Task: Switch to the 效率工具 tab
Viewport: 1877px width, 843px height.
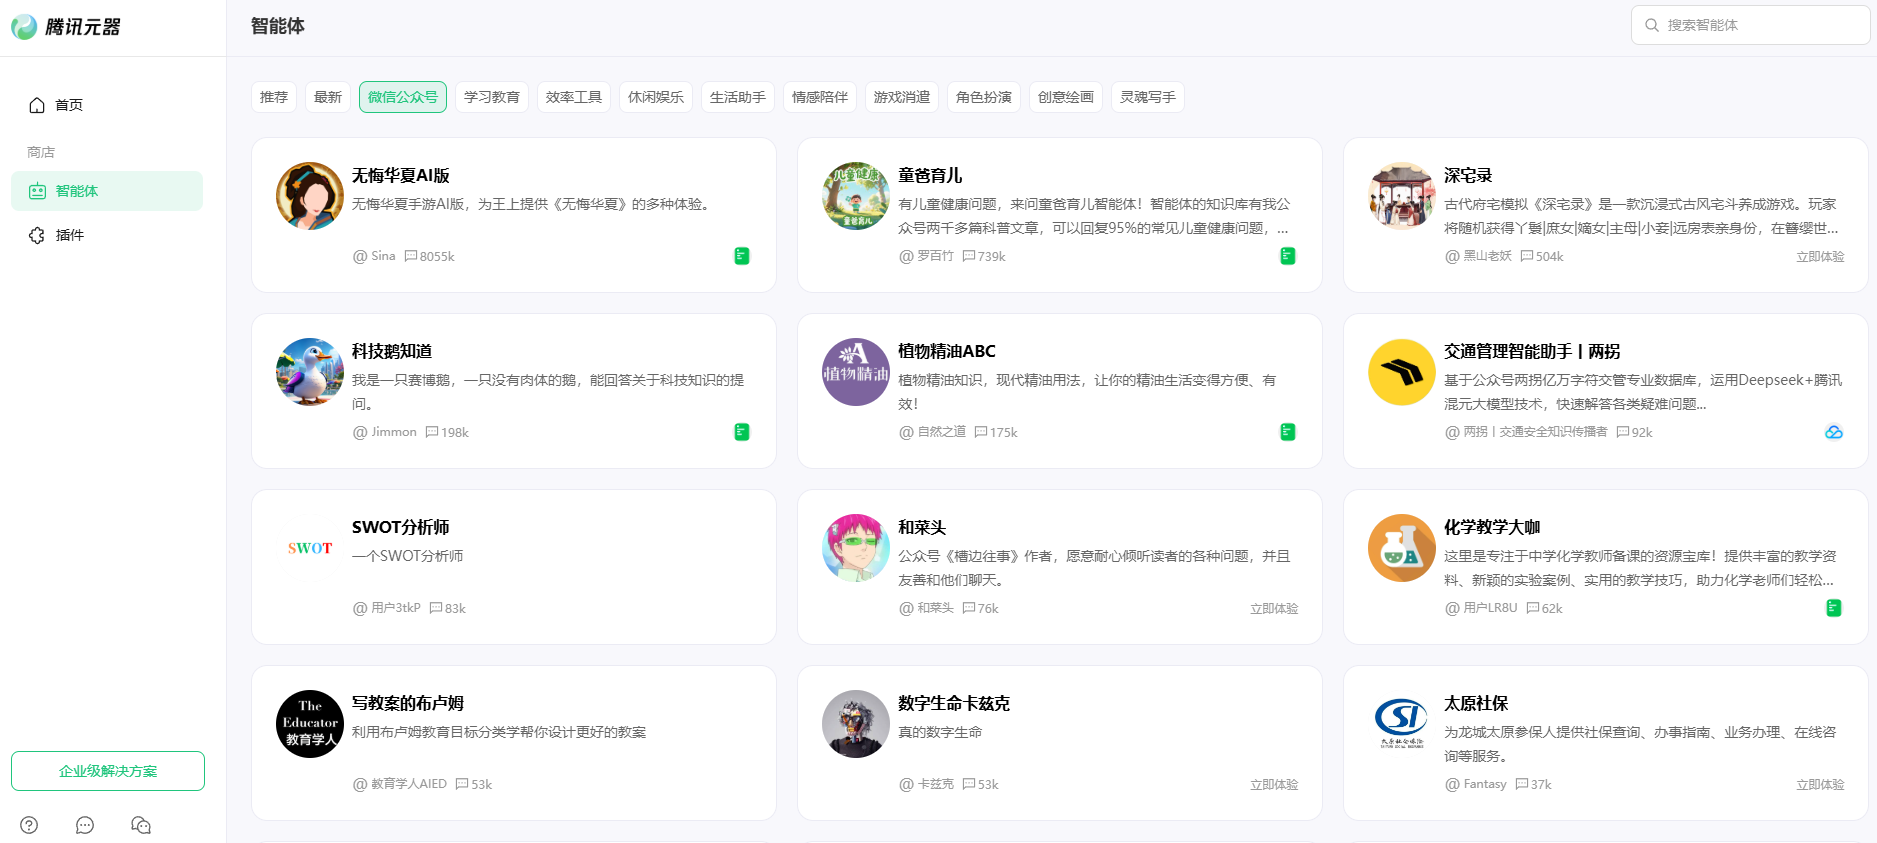Action: 574,97
